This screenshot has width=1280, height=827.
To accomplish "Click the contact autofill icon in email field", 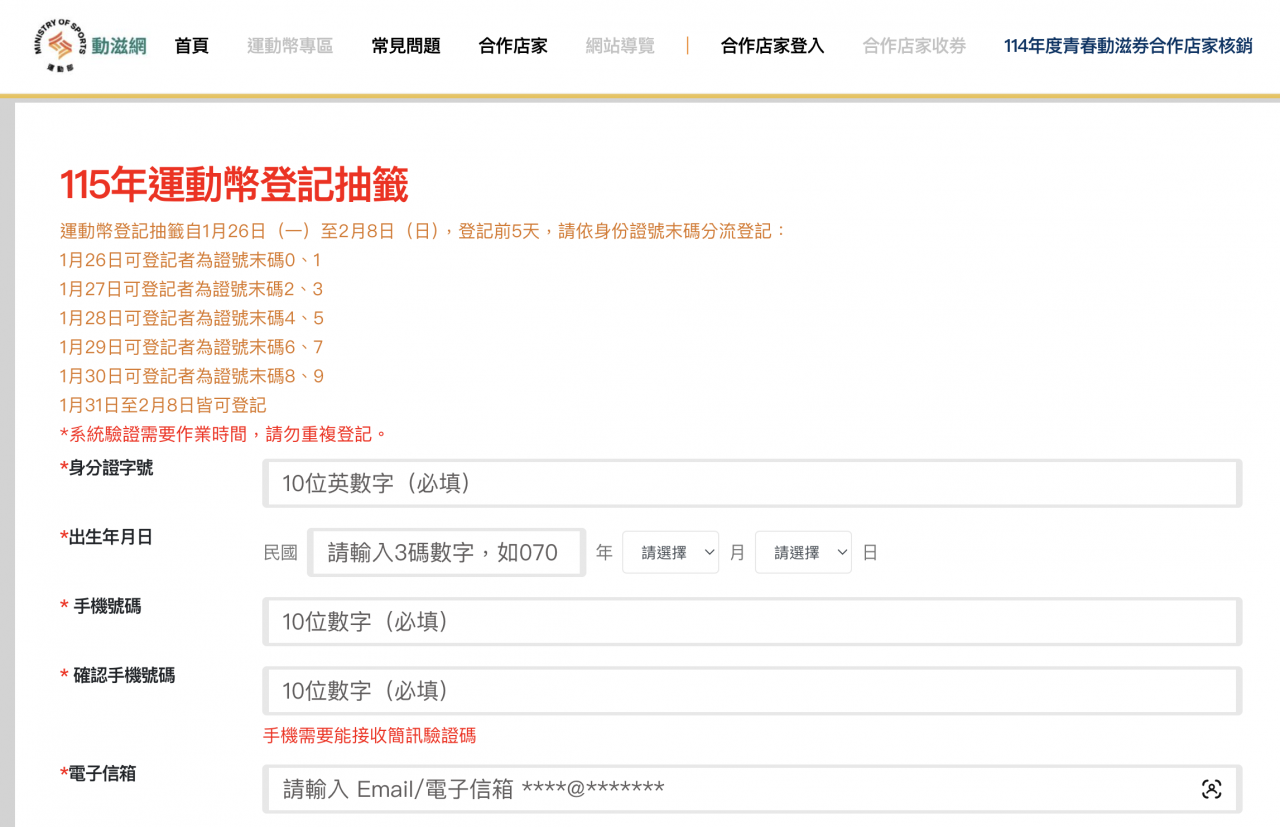I will (x=1211, y=789).
